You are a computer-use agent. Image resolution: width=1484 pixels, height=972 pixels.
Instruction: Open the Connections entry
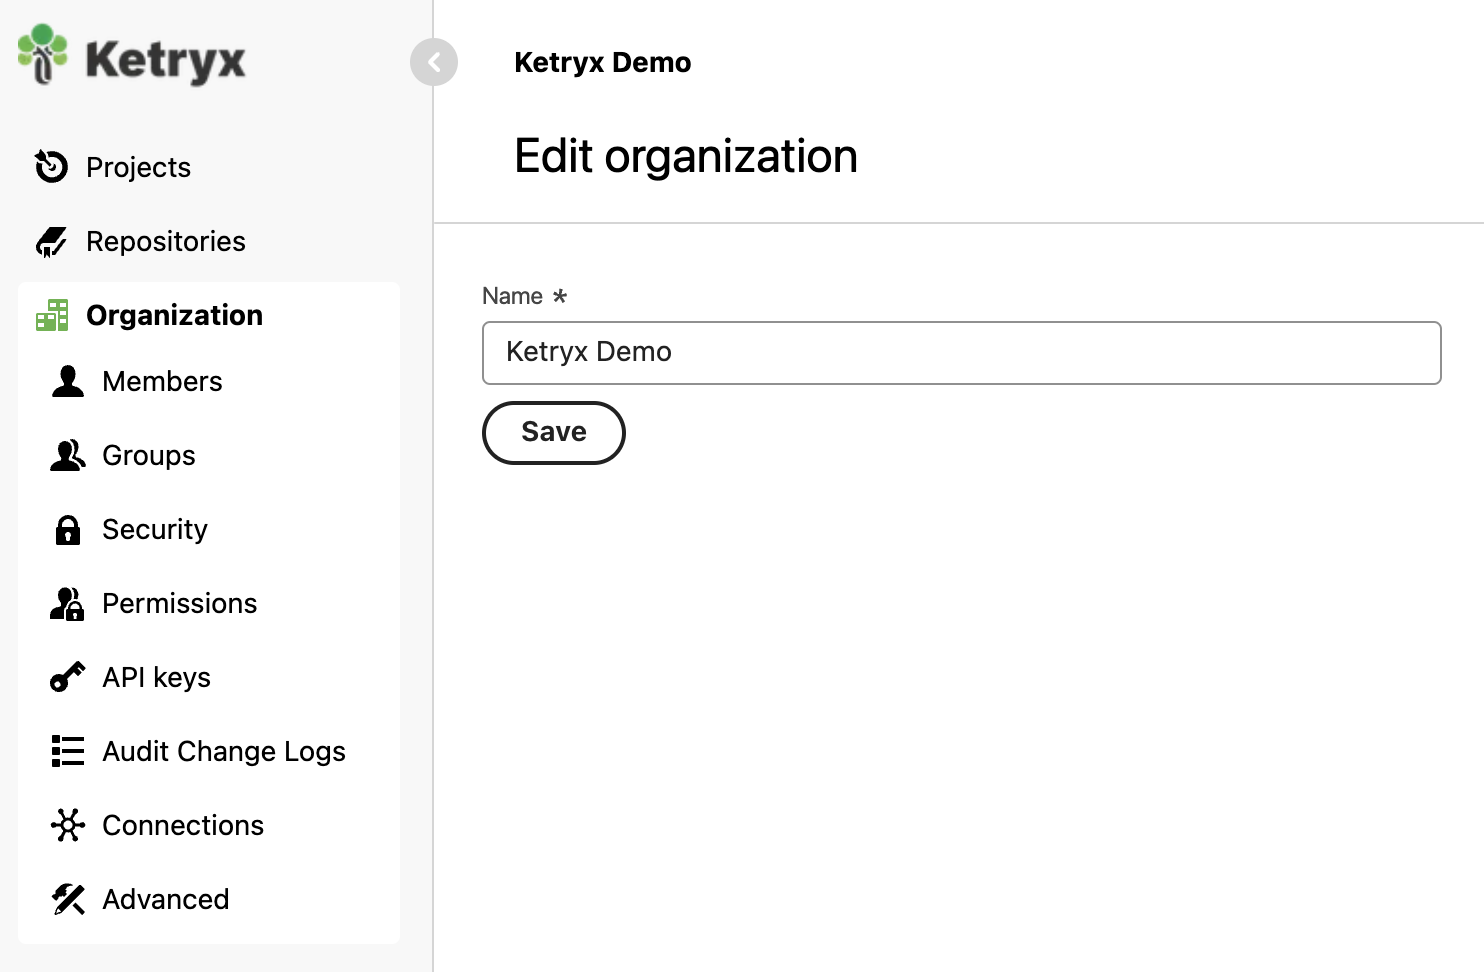pos(183,825)
